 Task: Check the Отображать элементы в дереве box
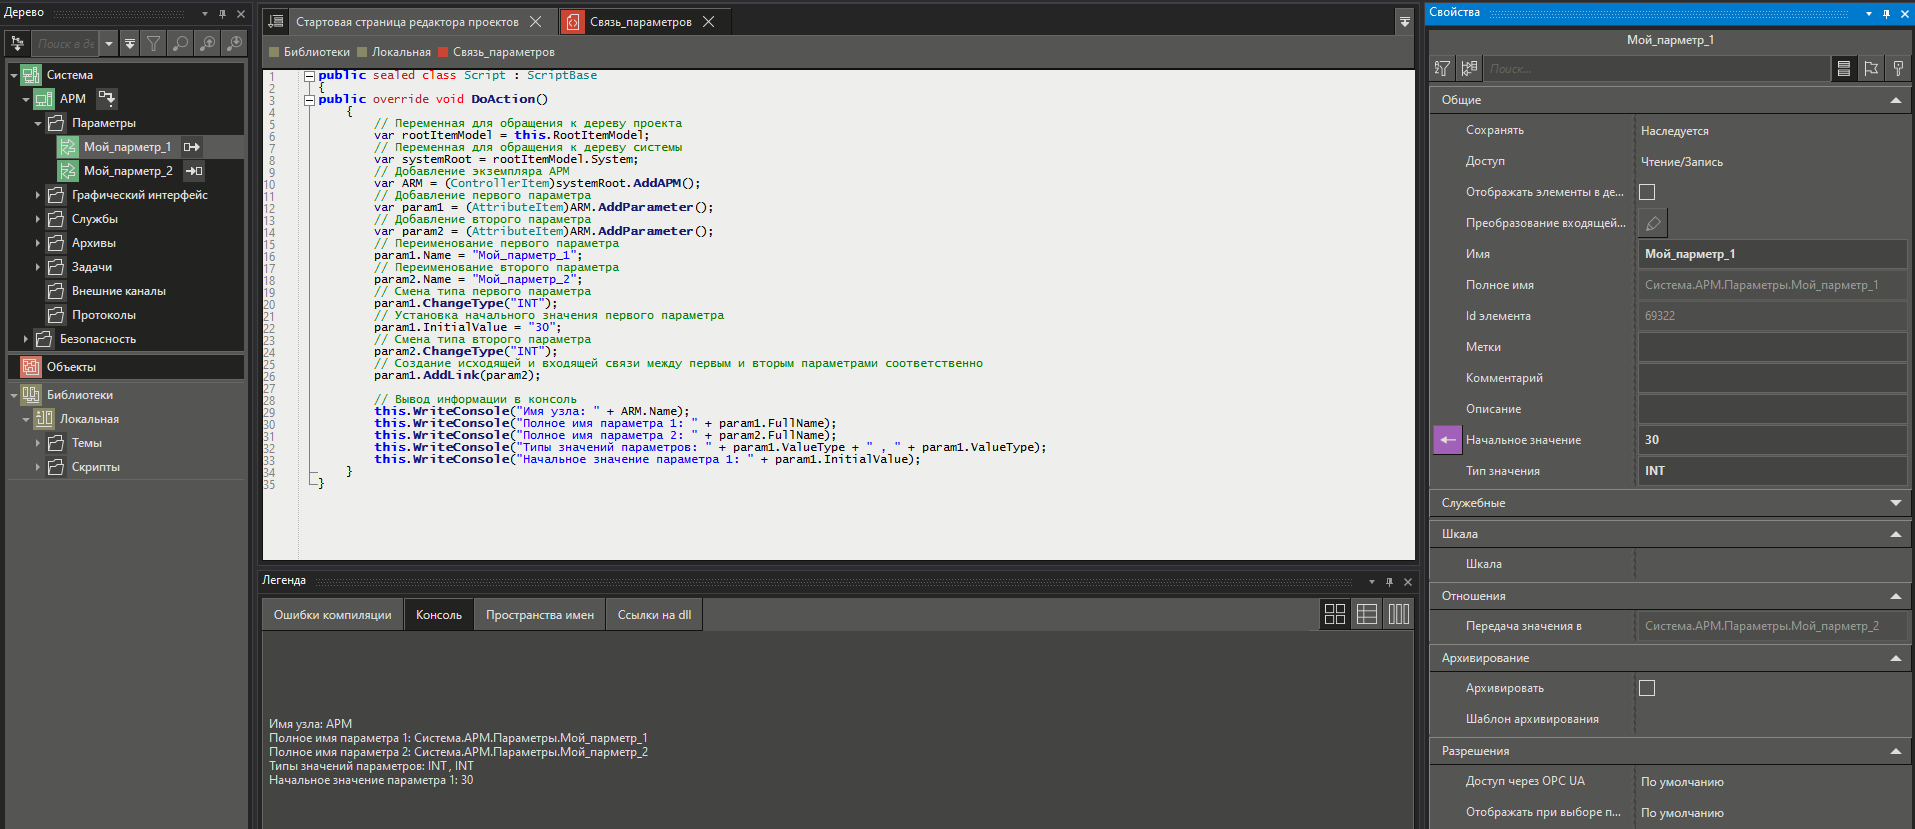coord(1647,192)
